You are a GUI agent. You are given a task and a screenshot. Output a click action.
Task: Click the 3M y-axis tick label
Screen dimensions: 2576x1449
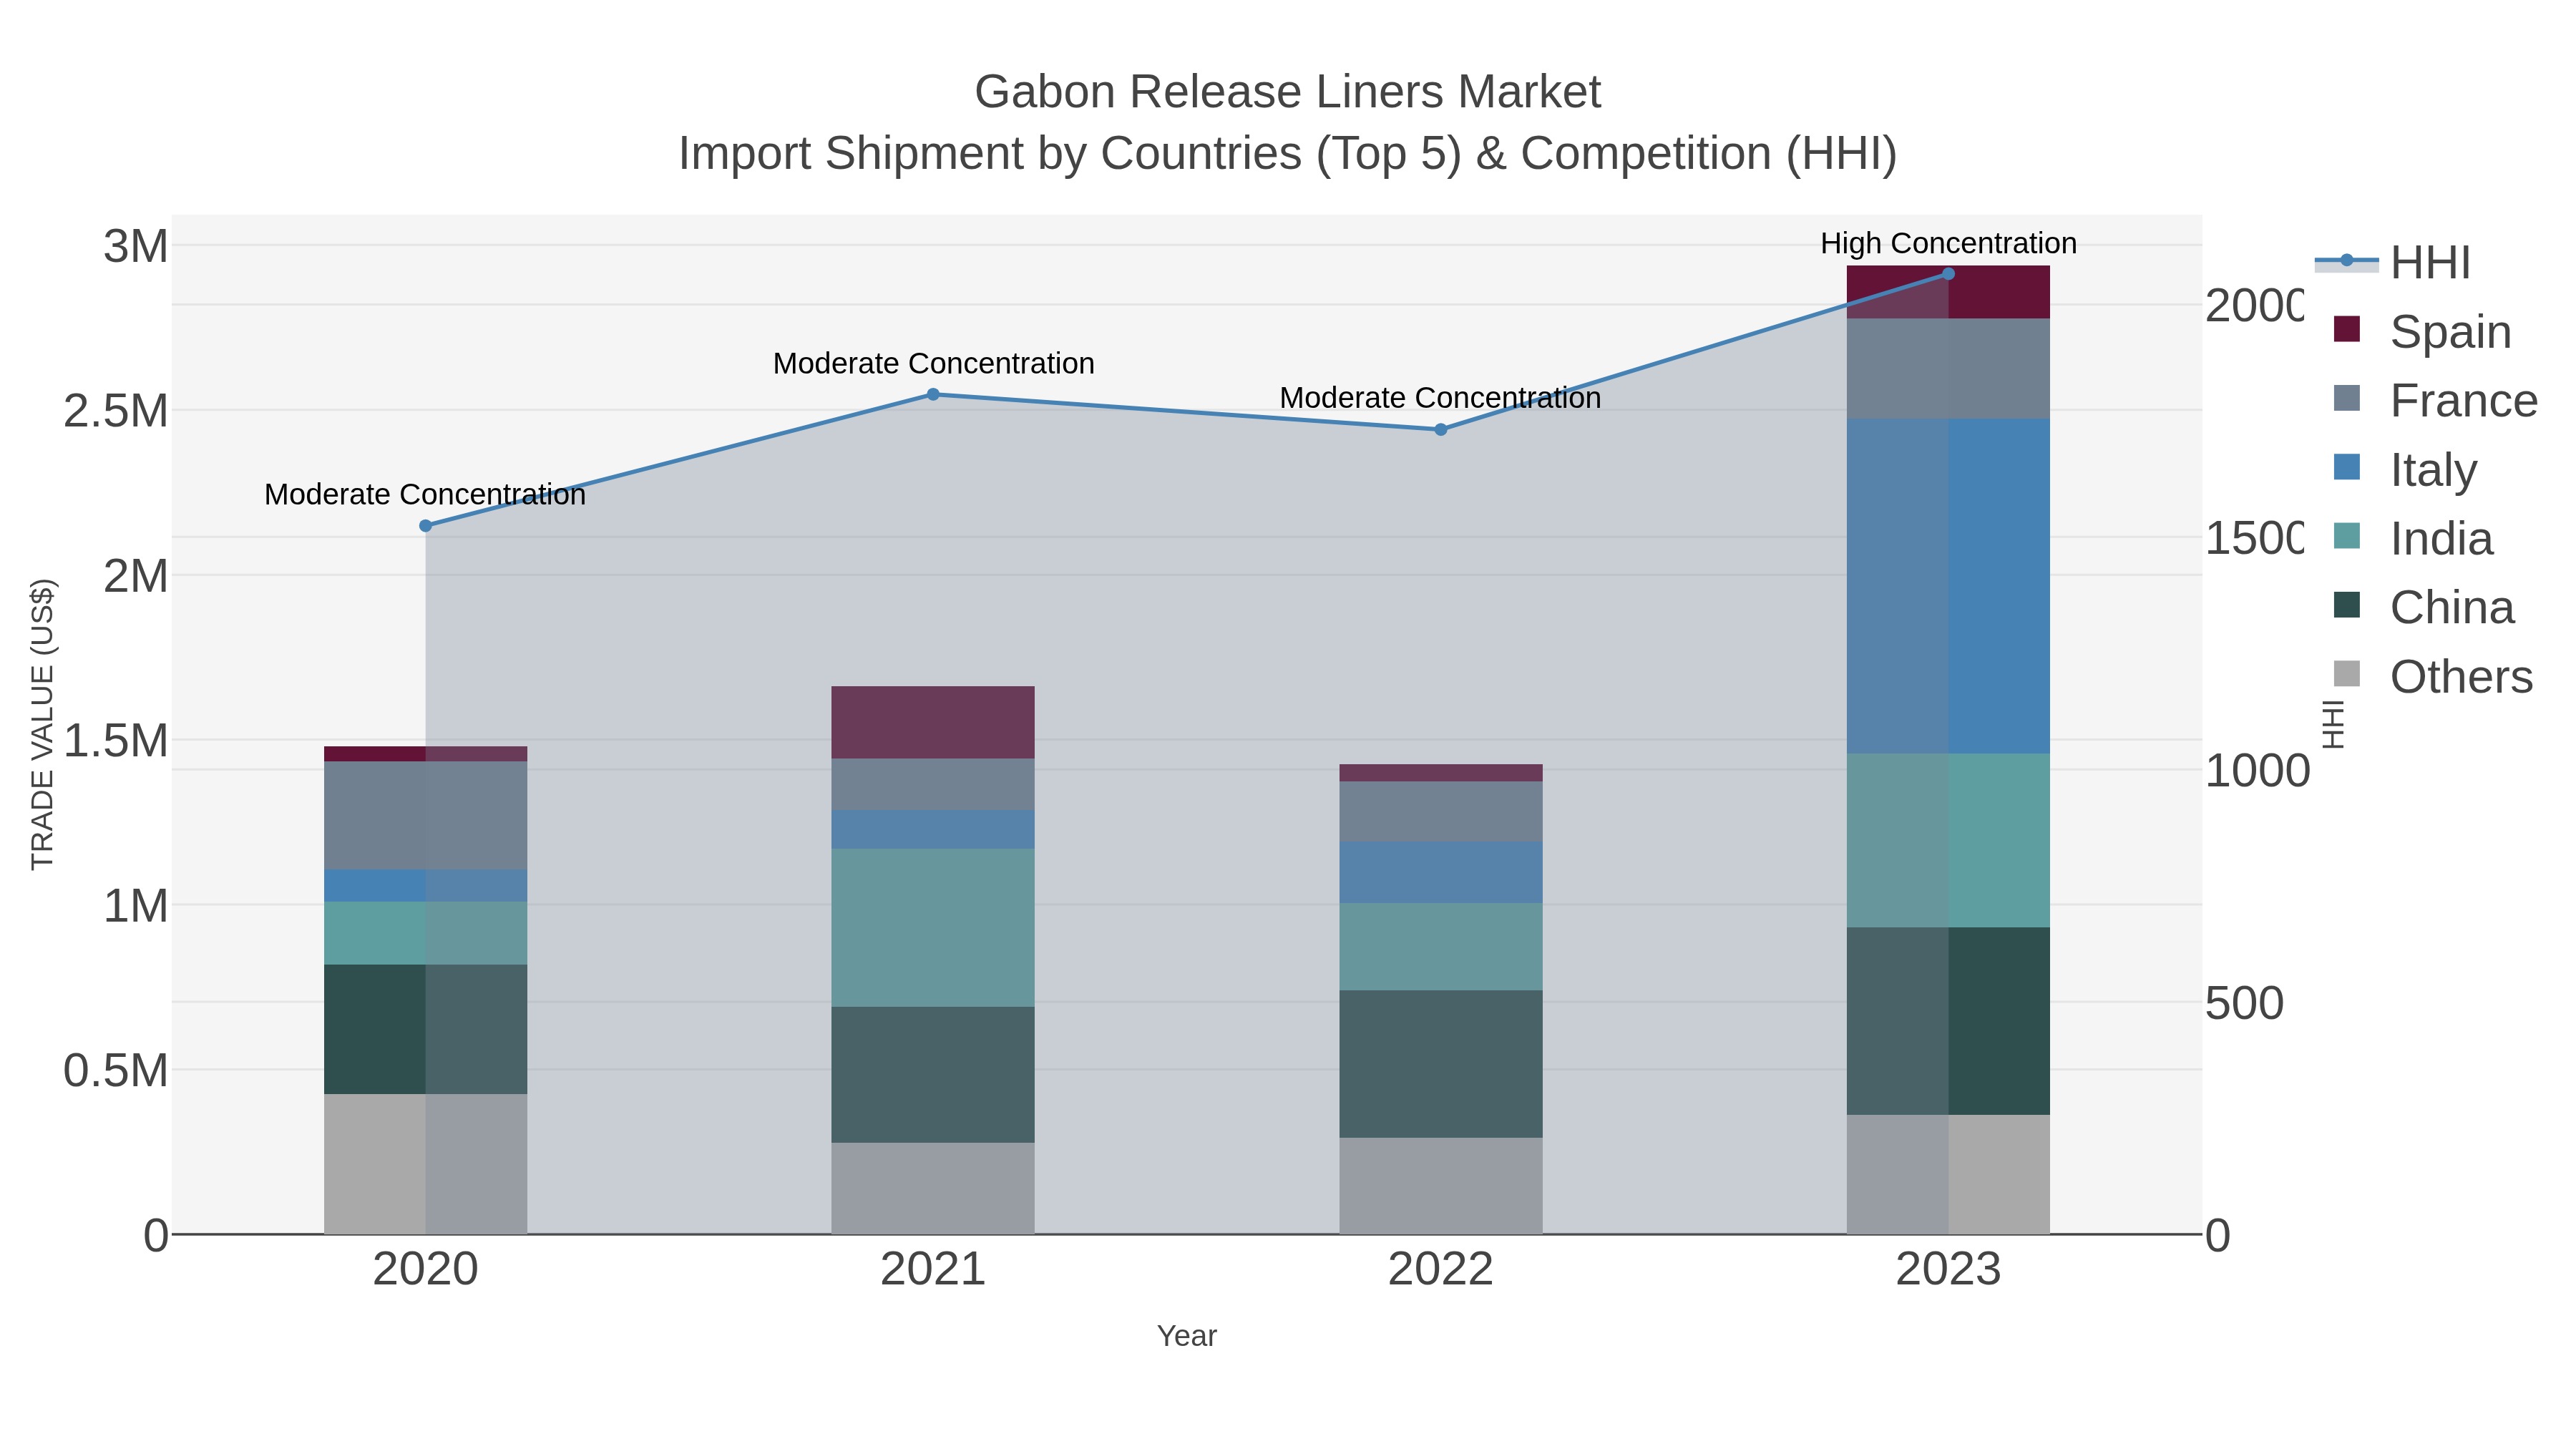[x=136, y=246]
